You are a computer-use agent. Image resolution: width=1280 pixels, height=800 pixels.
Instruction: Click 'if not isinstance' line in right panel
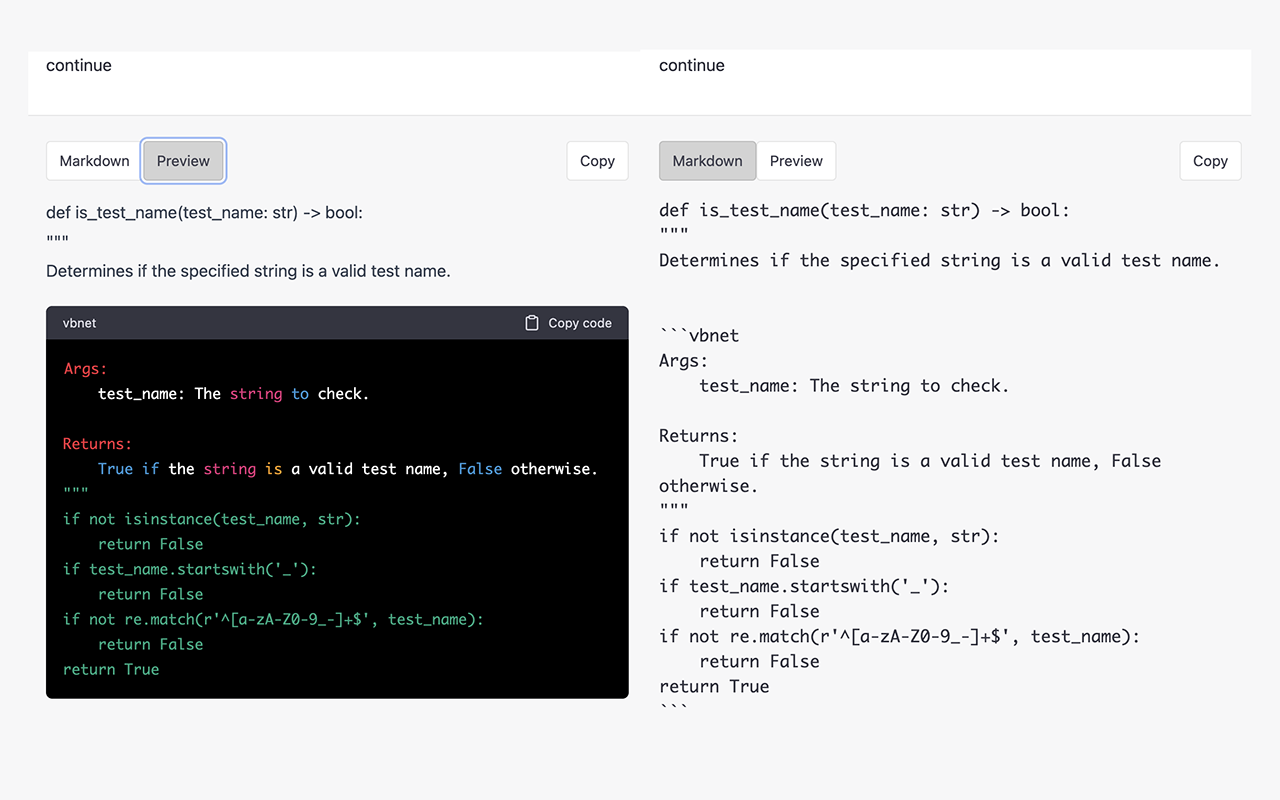829,536
